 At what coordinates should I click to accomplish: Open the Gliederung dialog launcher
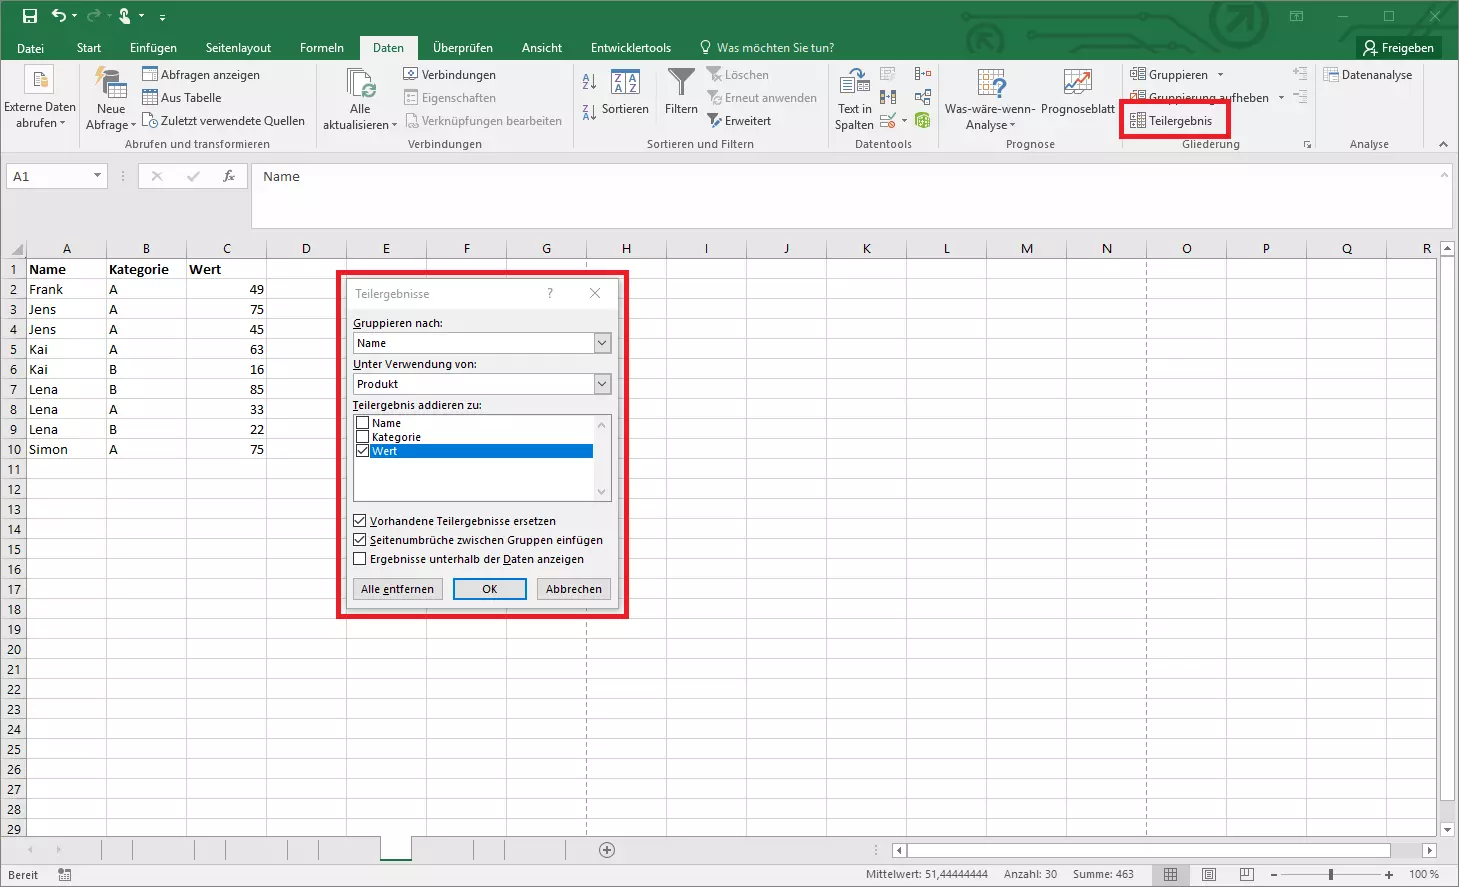coord(1307,145)
